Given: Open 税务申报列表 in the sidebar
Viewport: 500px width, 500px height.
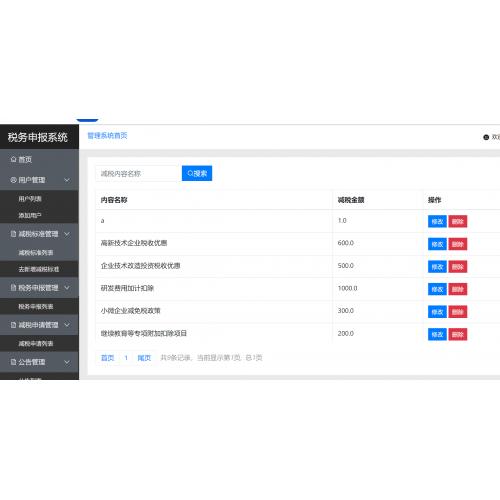Looking at the screenshot, I should 36,306.
